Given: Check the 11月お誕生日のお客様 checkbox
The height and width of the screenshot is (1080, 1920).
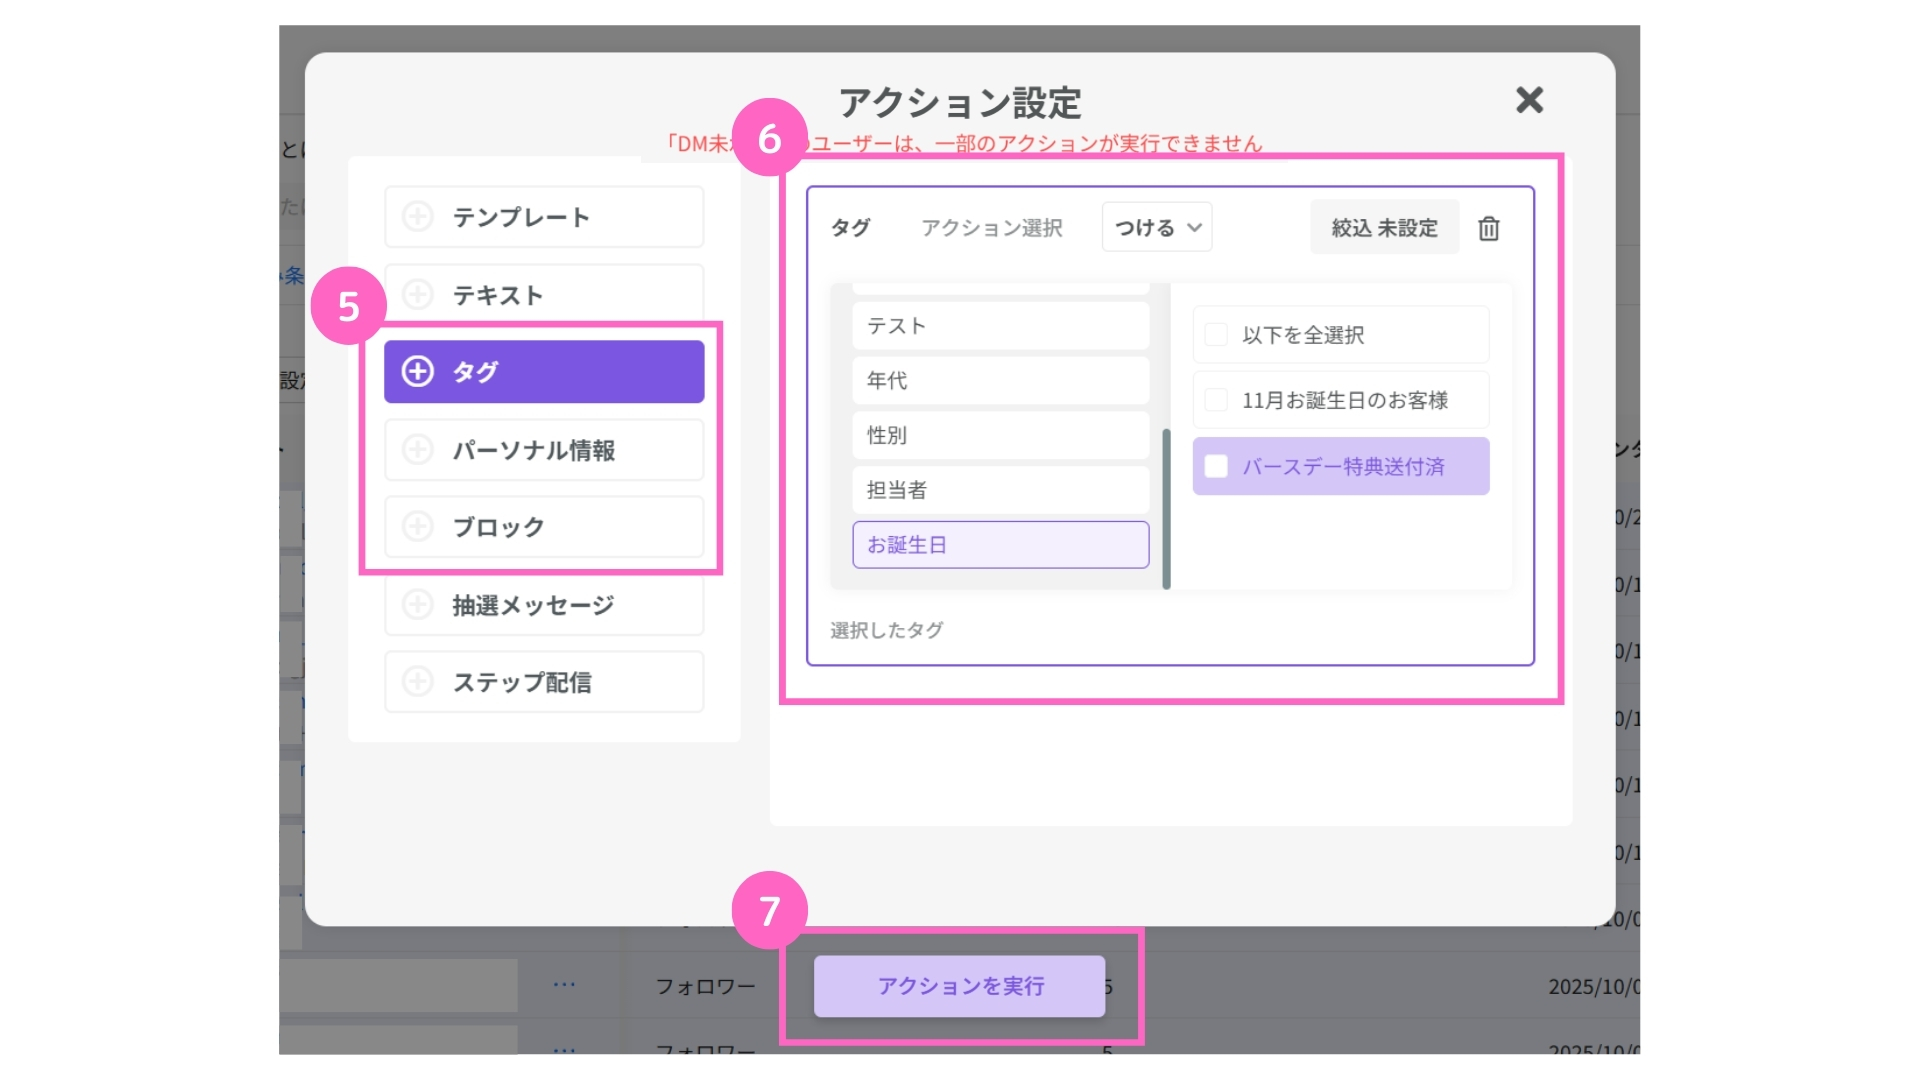Looking at the screenshot, I should tap(1216, 400).
